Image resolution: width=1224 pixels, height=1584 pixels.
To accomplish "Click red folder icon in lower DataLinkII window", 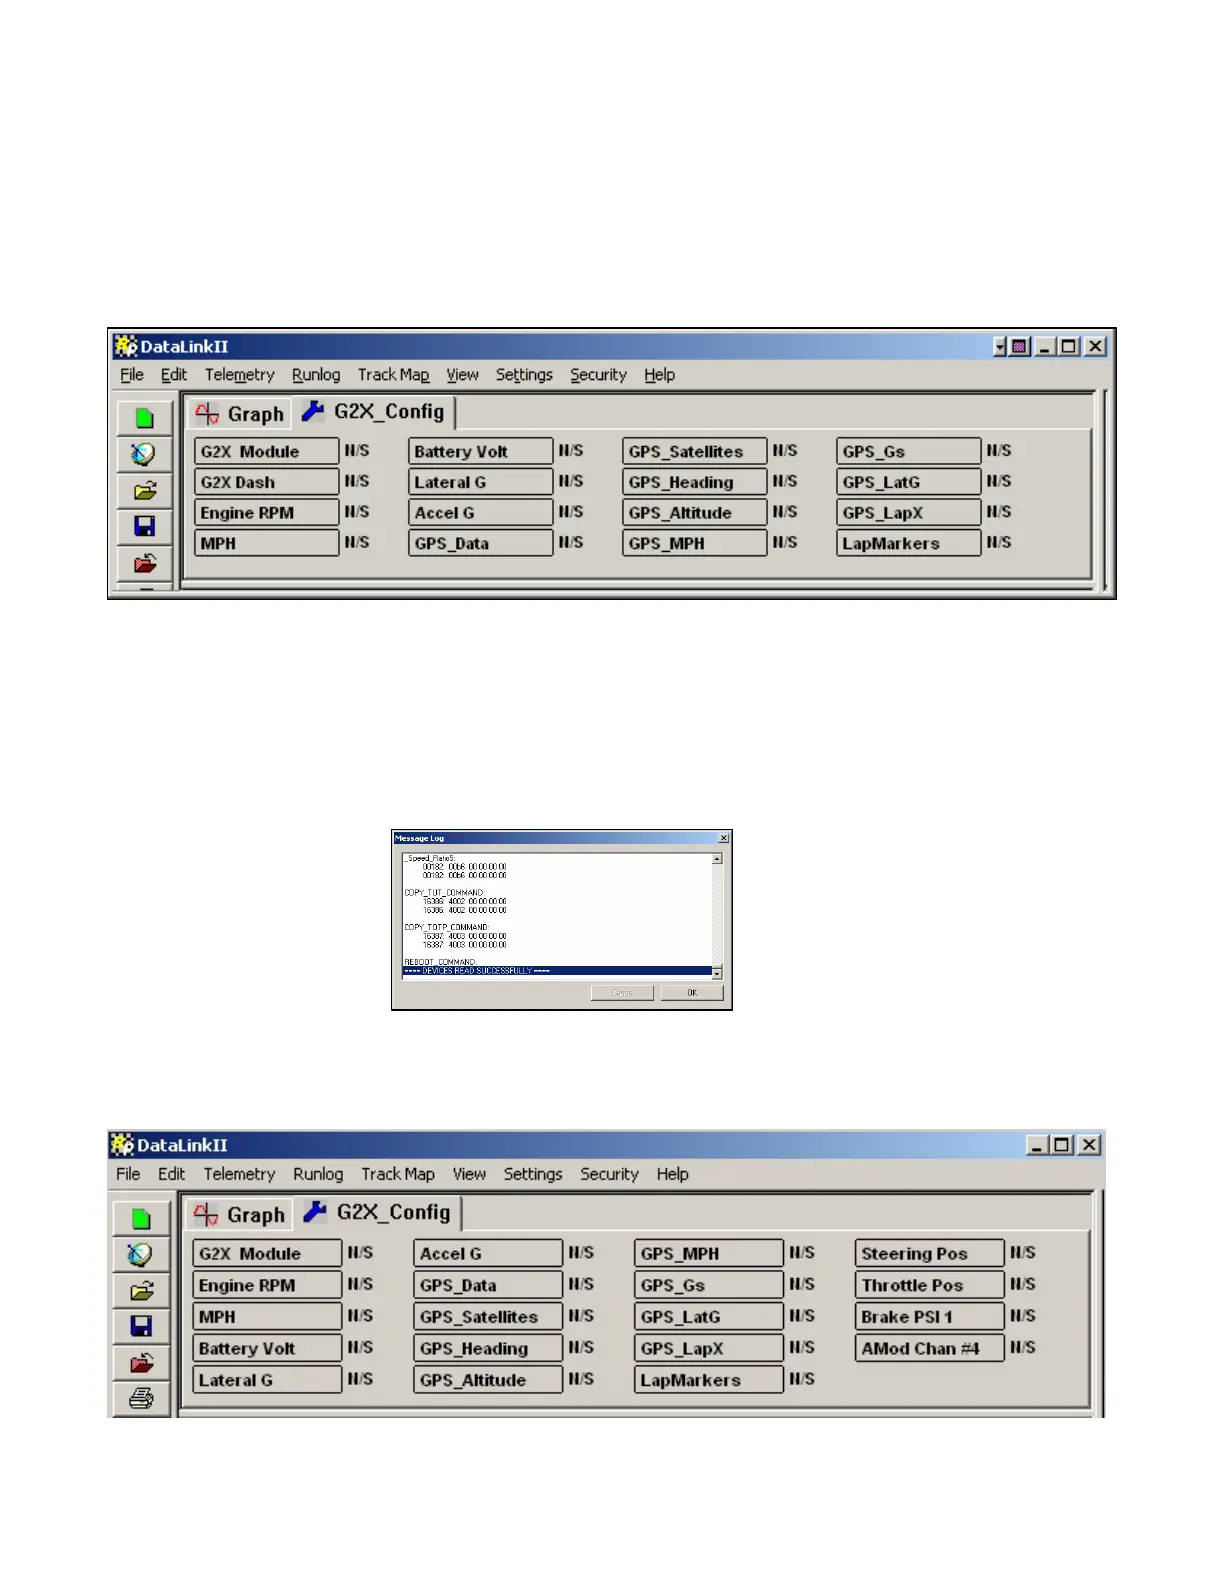I will click(x=141, y=1362).
